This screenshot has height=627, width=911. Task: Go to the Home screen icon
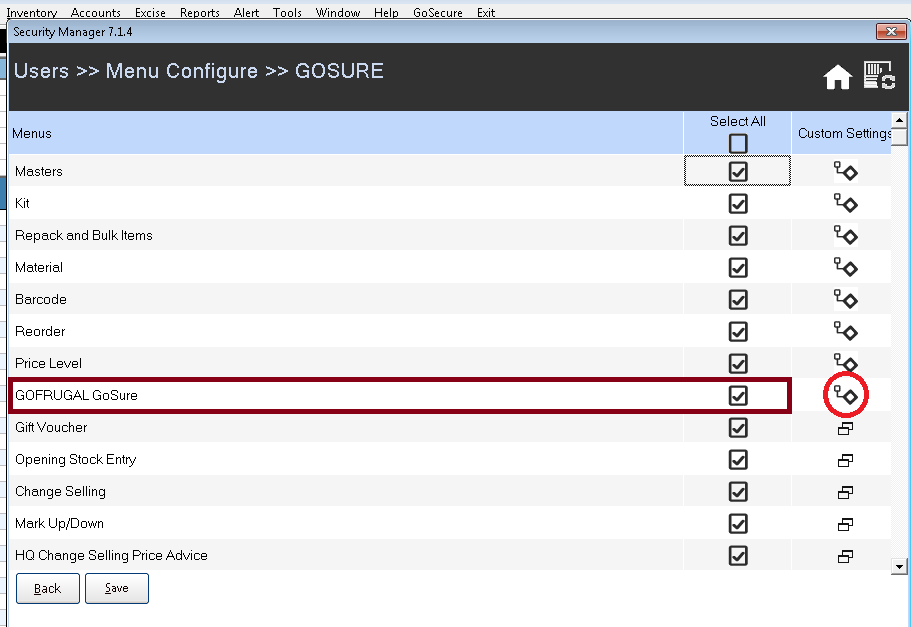[837, 77]
